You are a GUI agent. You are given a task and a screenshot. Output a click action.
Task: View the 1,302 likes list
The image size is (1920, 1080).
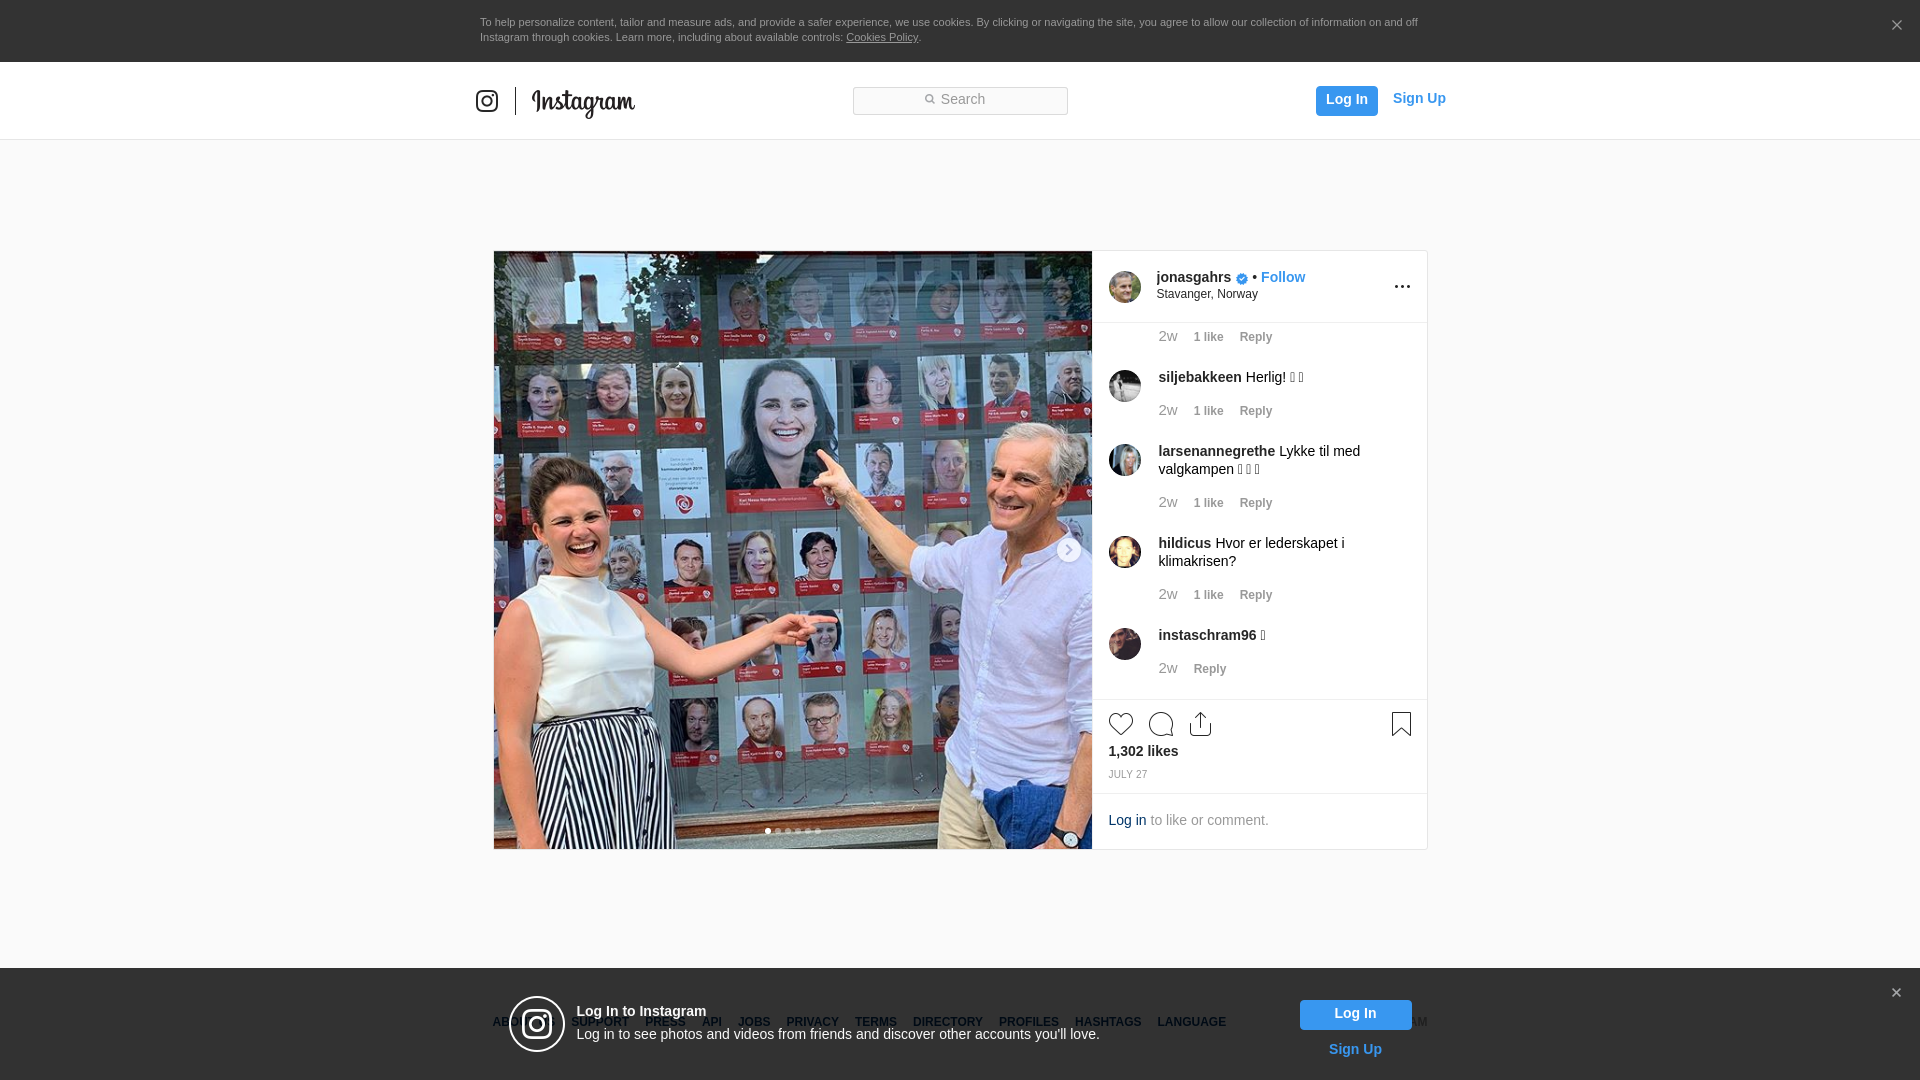tap(1143, 751)
